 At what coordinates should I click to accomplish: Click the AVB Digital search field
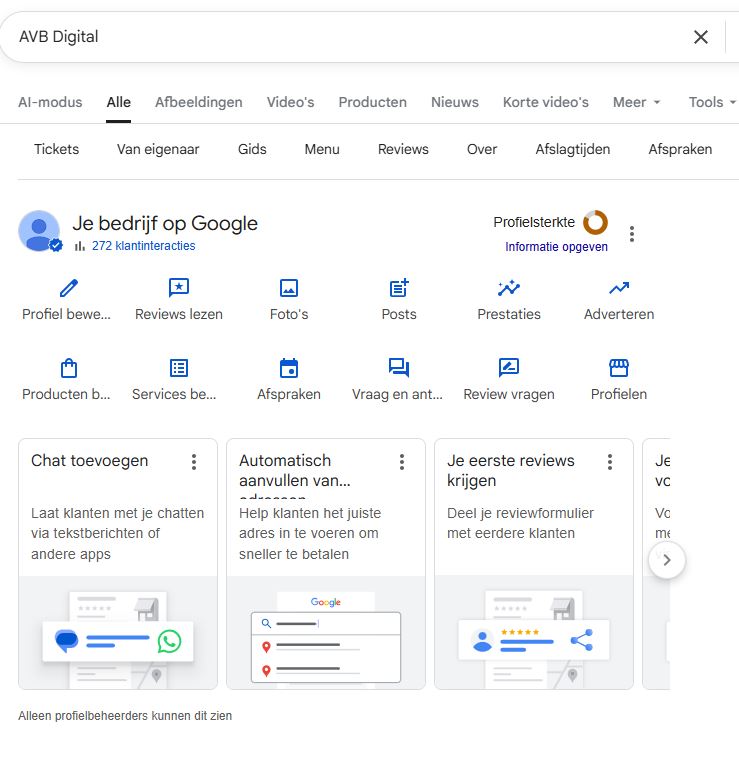[x=339, y=37]
